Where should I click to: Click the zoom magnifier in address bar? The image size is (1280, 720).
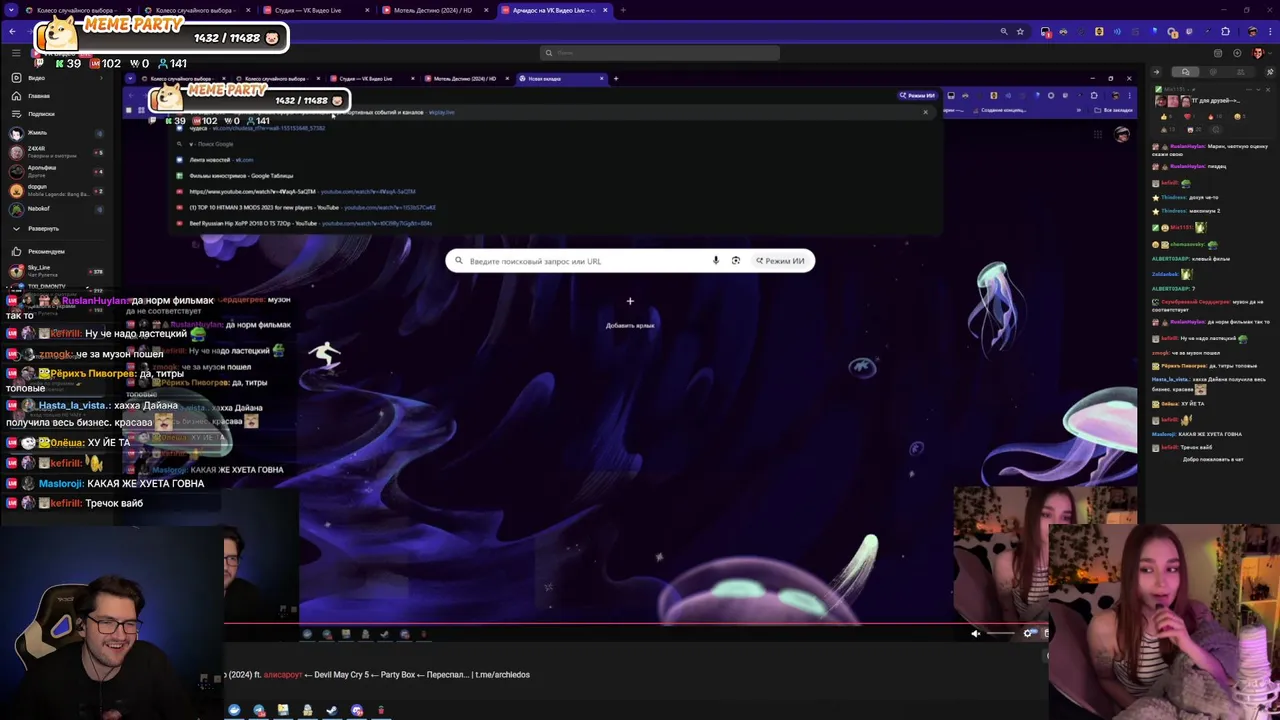point(1004,32)
